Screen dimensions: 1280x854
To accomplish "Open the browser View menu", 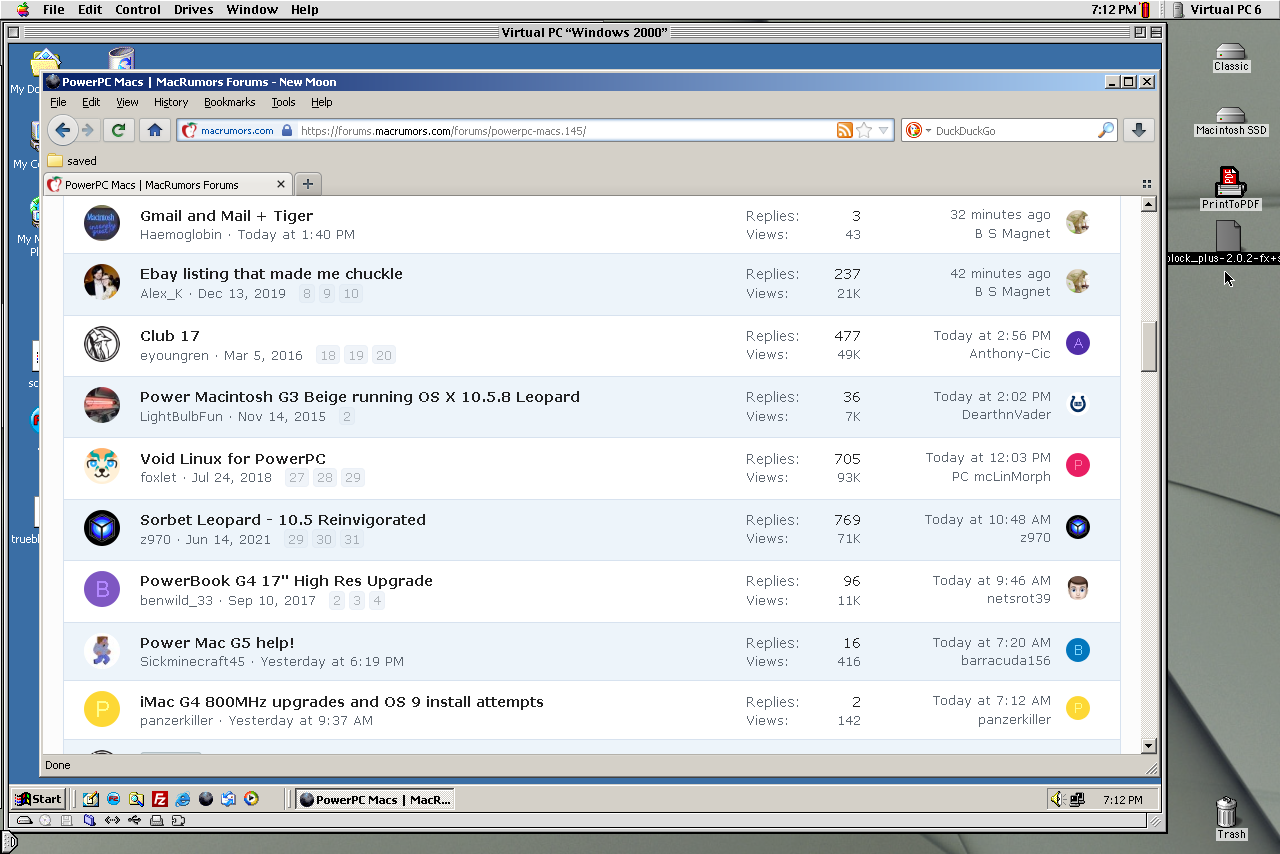I will click(127, 102).
